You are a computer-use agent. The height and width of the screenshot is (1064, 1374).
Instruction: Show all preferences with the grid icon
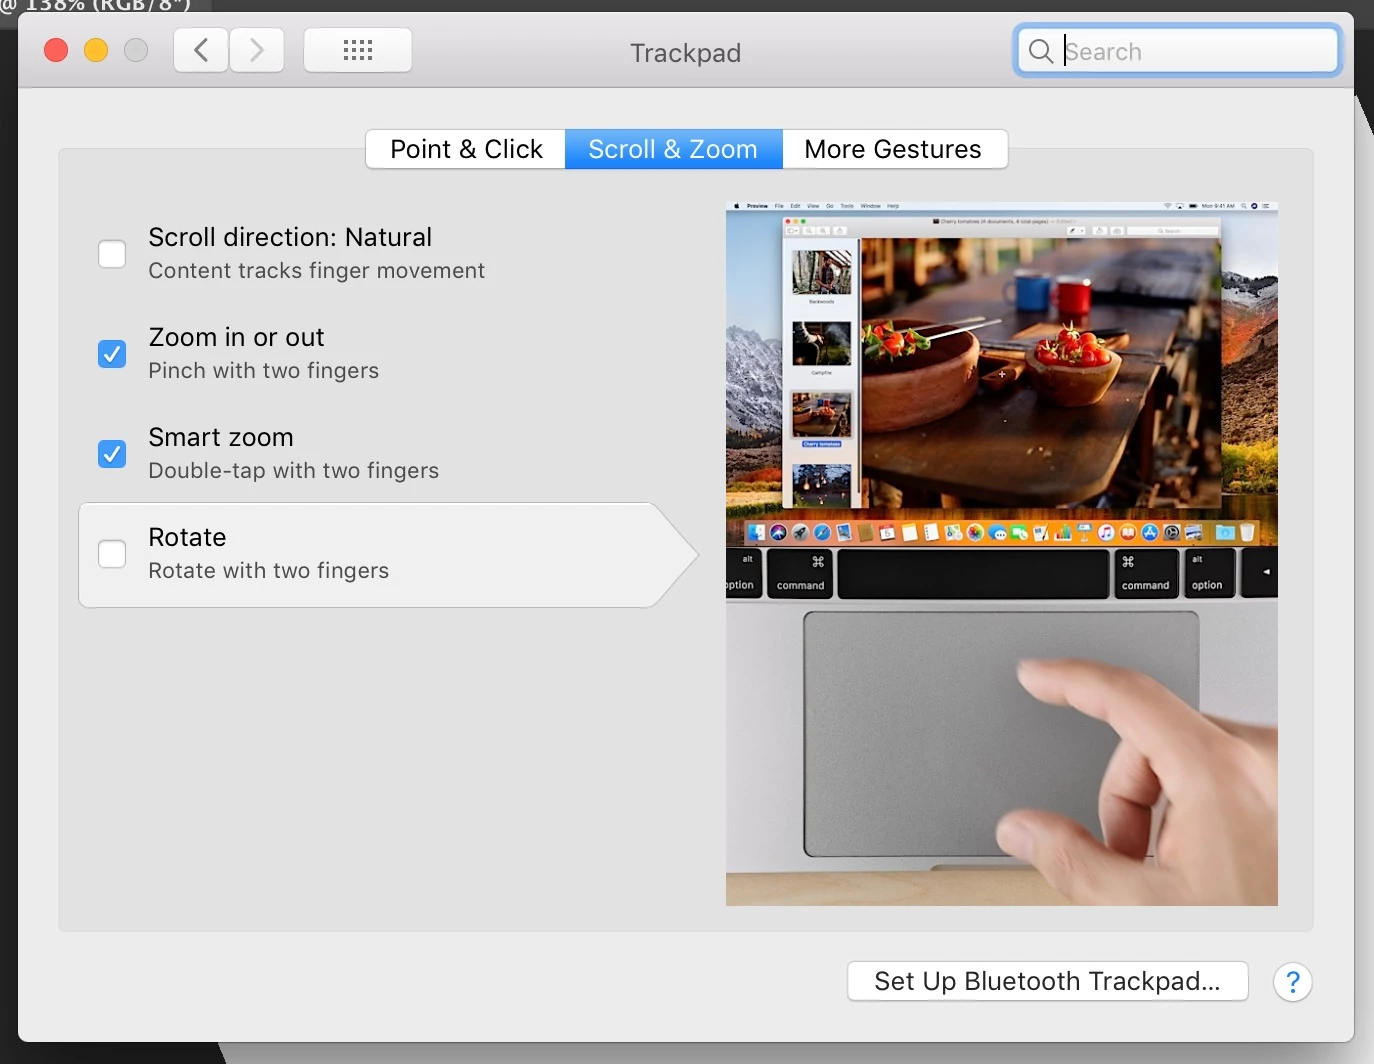click(x=358, y=50)
